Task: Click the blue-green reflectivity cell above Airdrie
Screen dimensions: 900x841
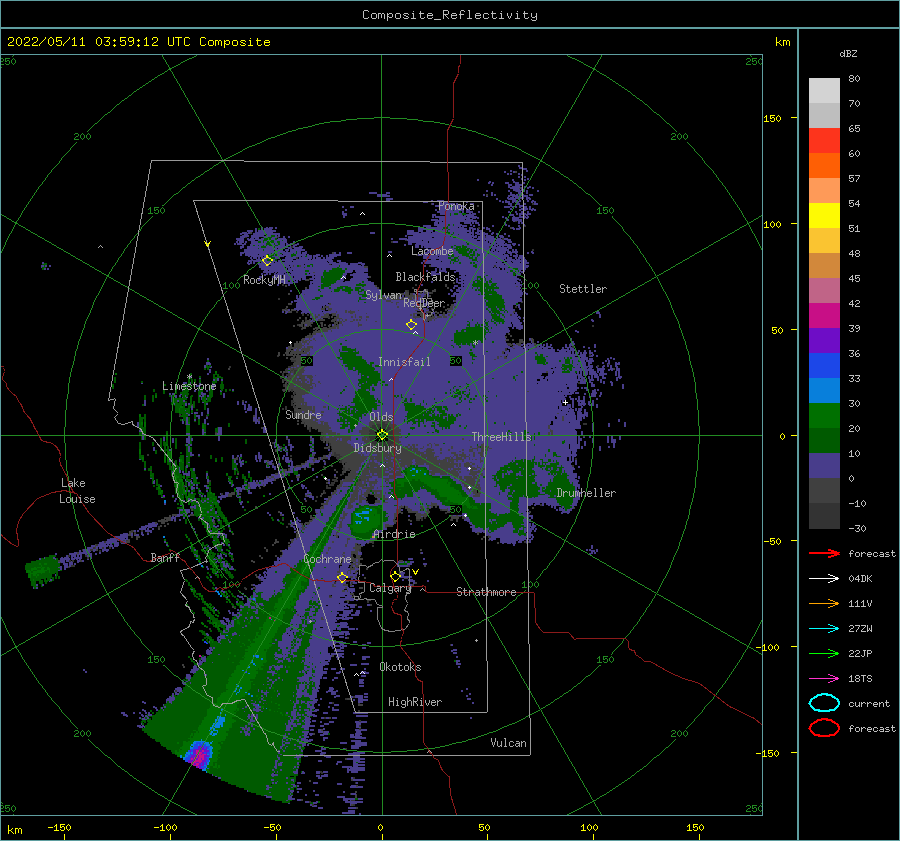Action: coord(364,519)
